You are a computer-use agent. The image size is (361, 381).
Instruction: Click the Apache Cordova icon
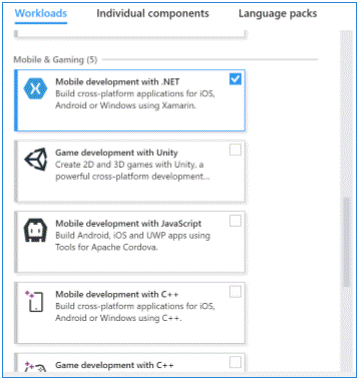click(x=35, y=230)
